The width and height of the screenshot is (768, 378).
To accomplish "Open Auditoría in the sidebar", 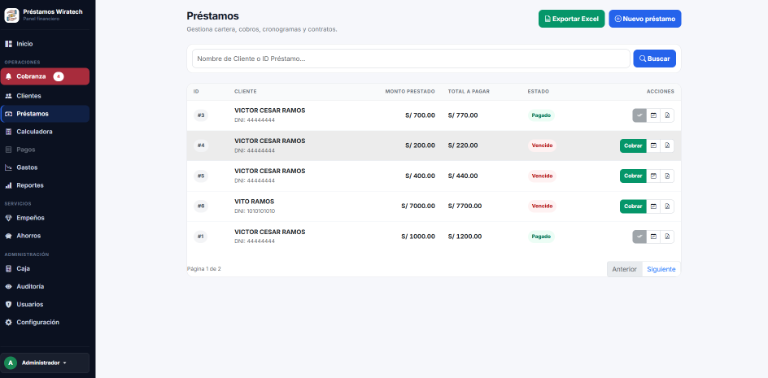I will tap(45, 286).
